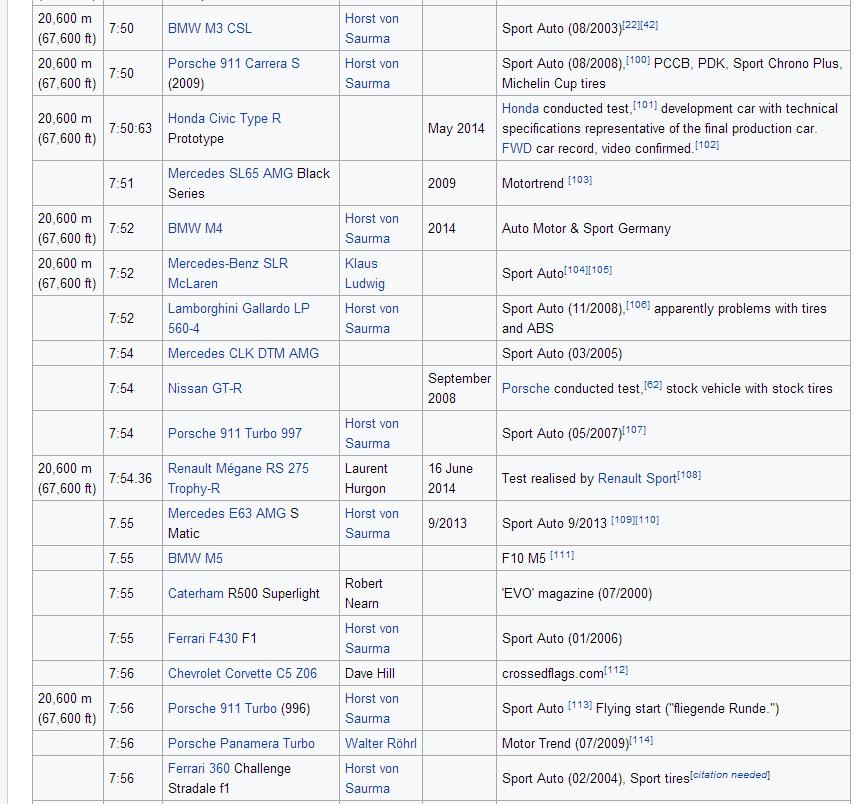
Task: Open Mercedes CLK DTM AMG link
Action: (x=243, y=353)
